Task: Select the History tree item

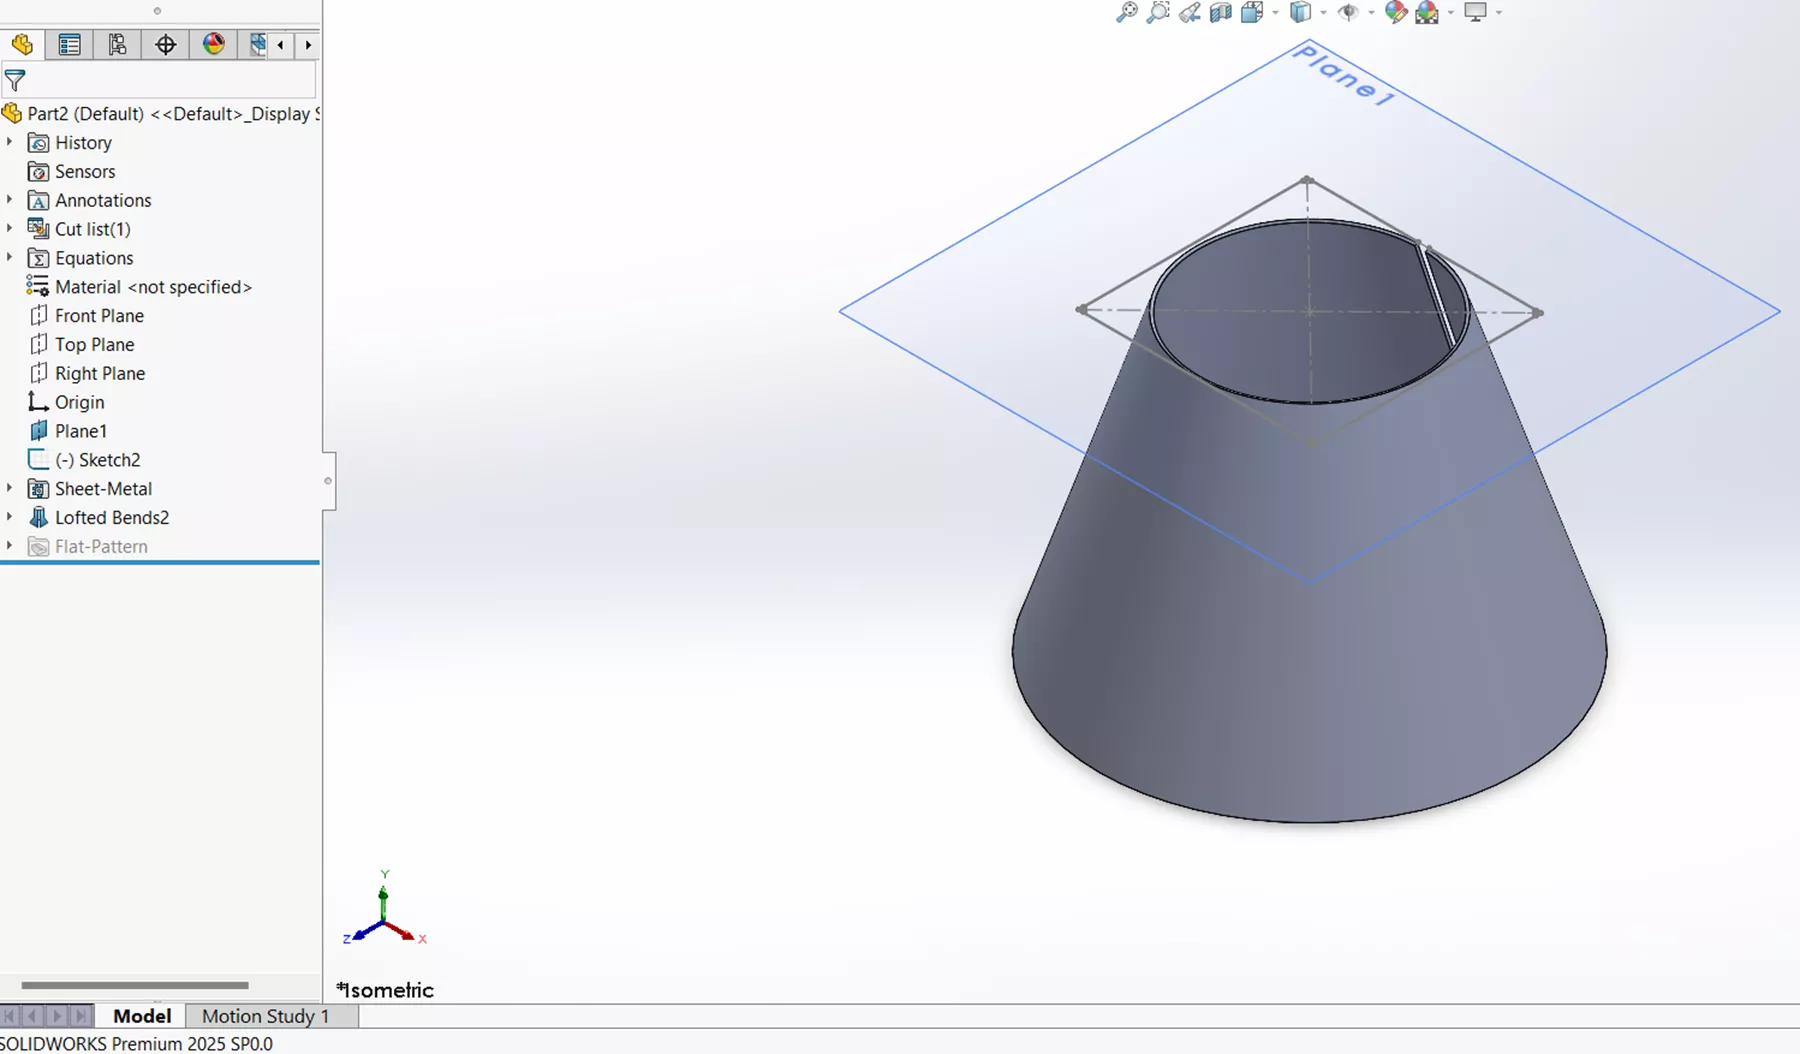Action: tap(83, 143)
